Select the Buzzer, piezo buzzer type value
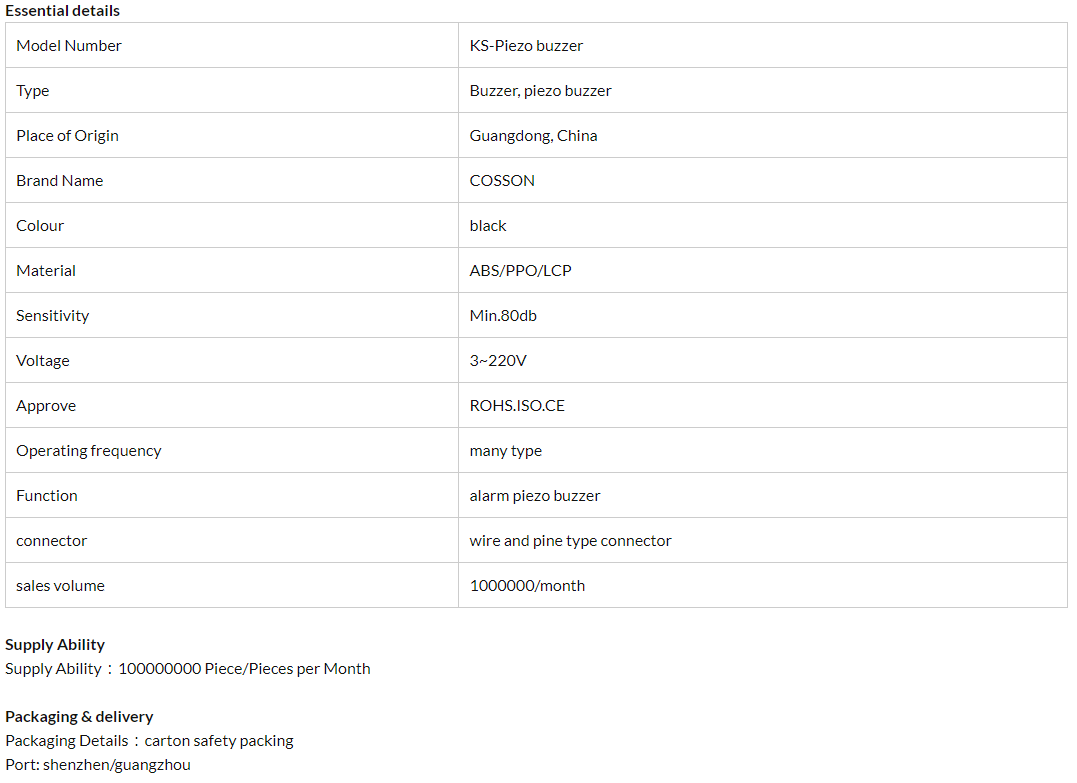 click(x=540, y=91)
